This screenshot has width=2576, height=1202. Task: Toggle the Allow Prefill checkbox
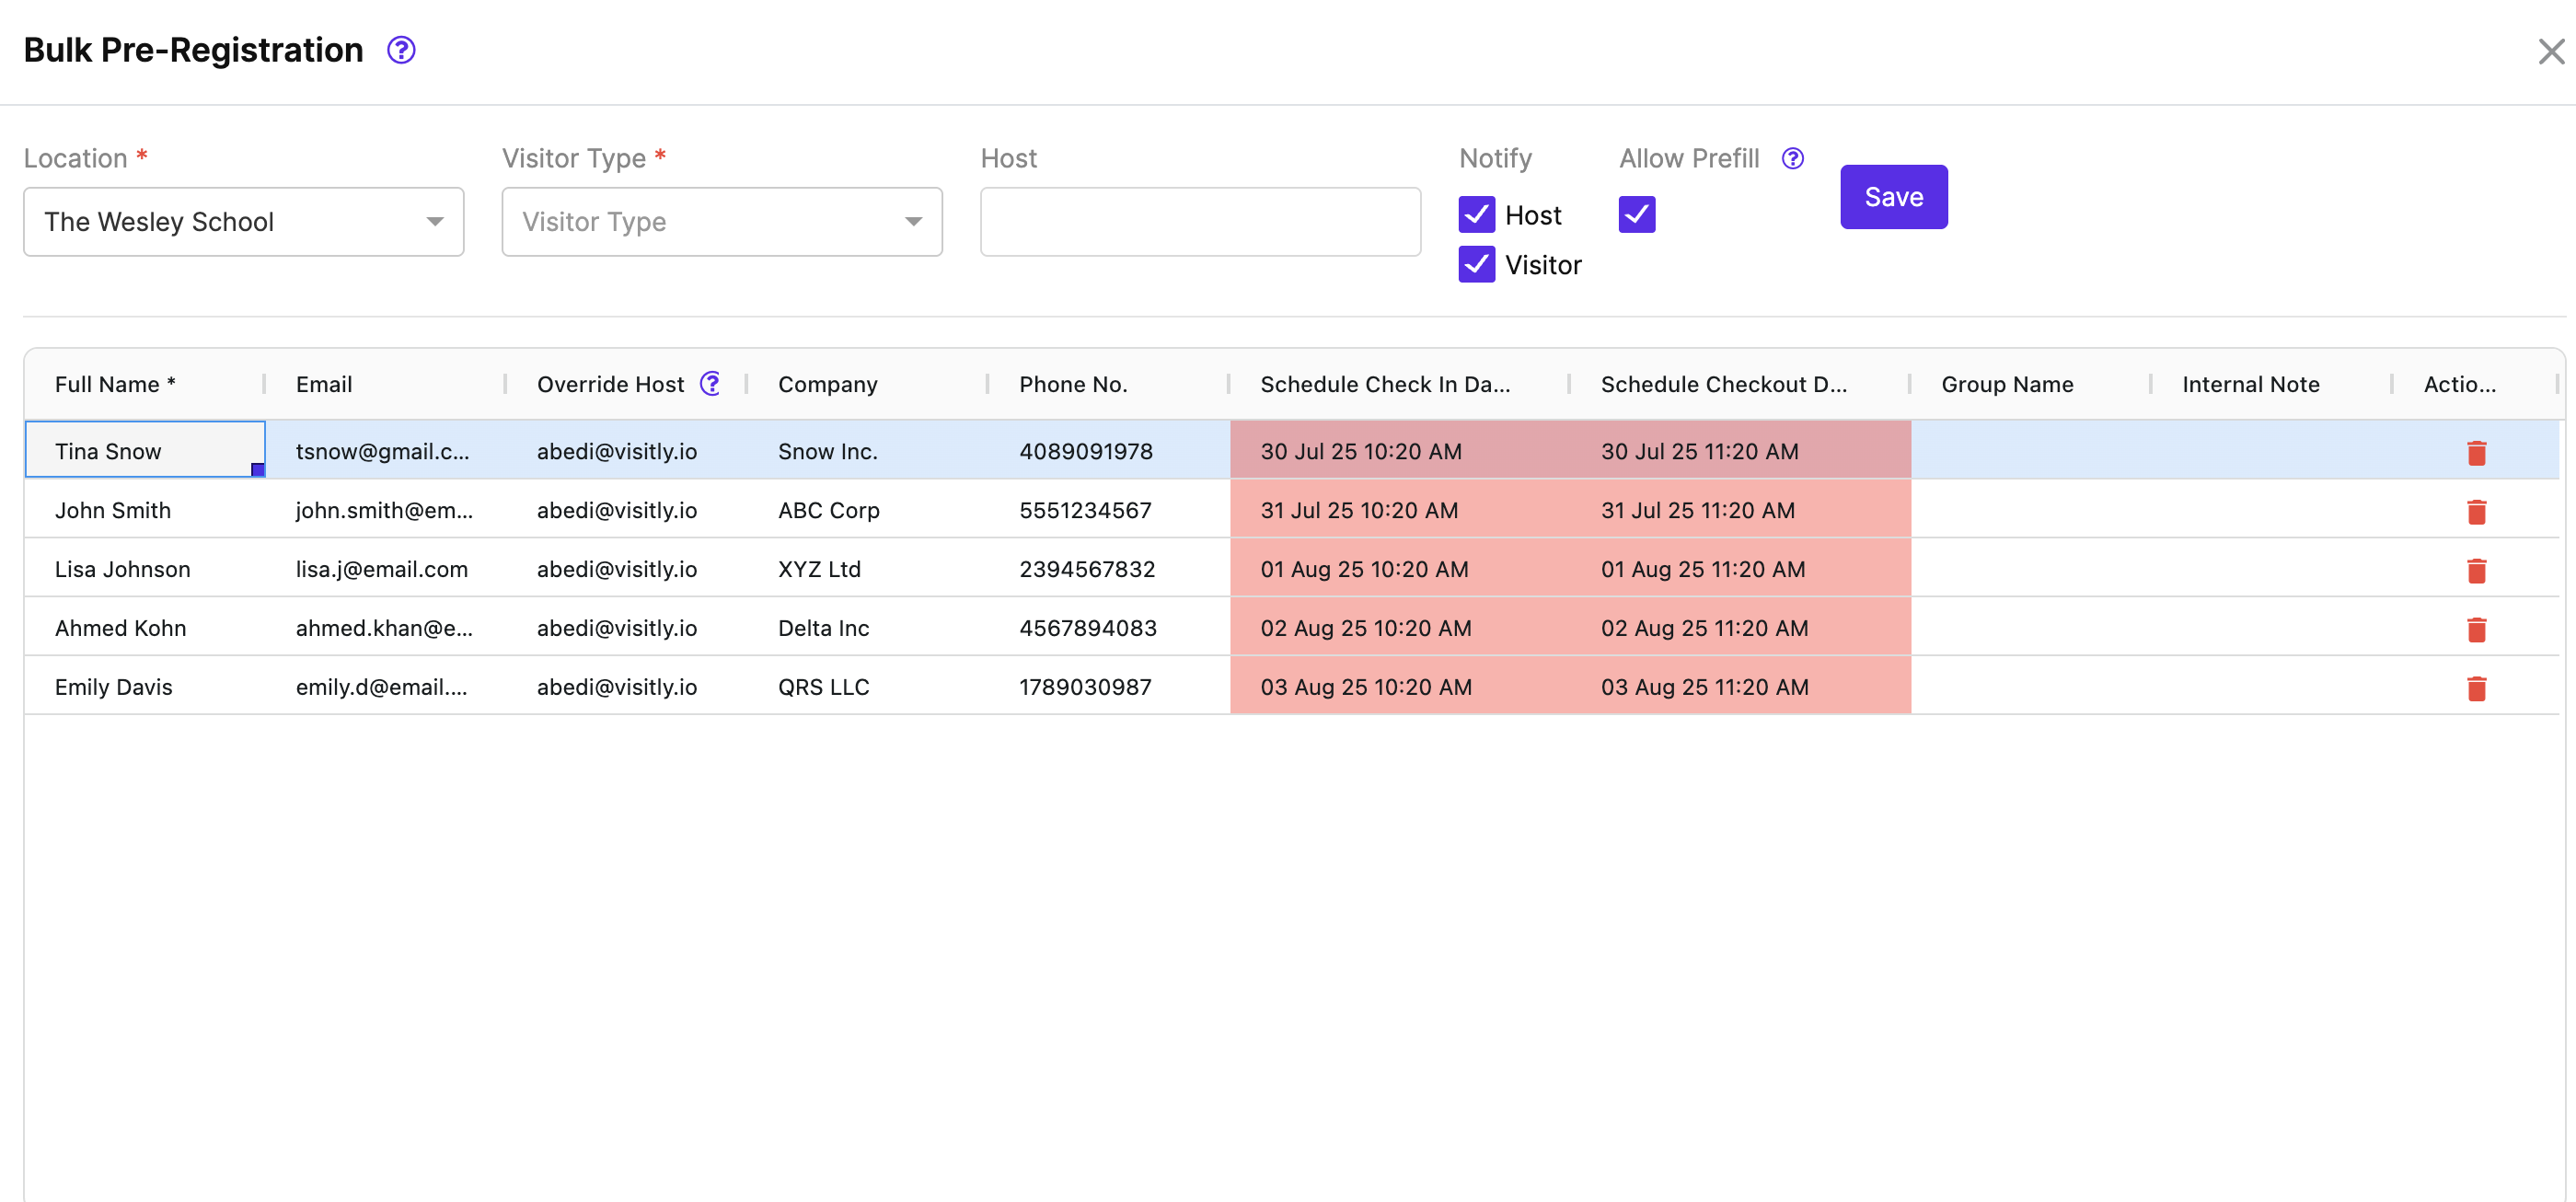pos(1636,215)
